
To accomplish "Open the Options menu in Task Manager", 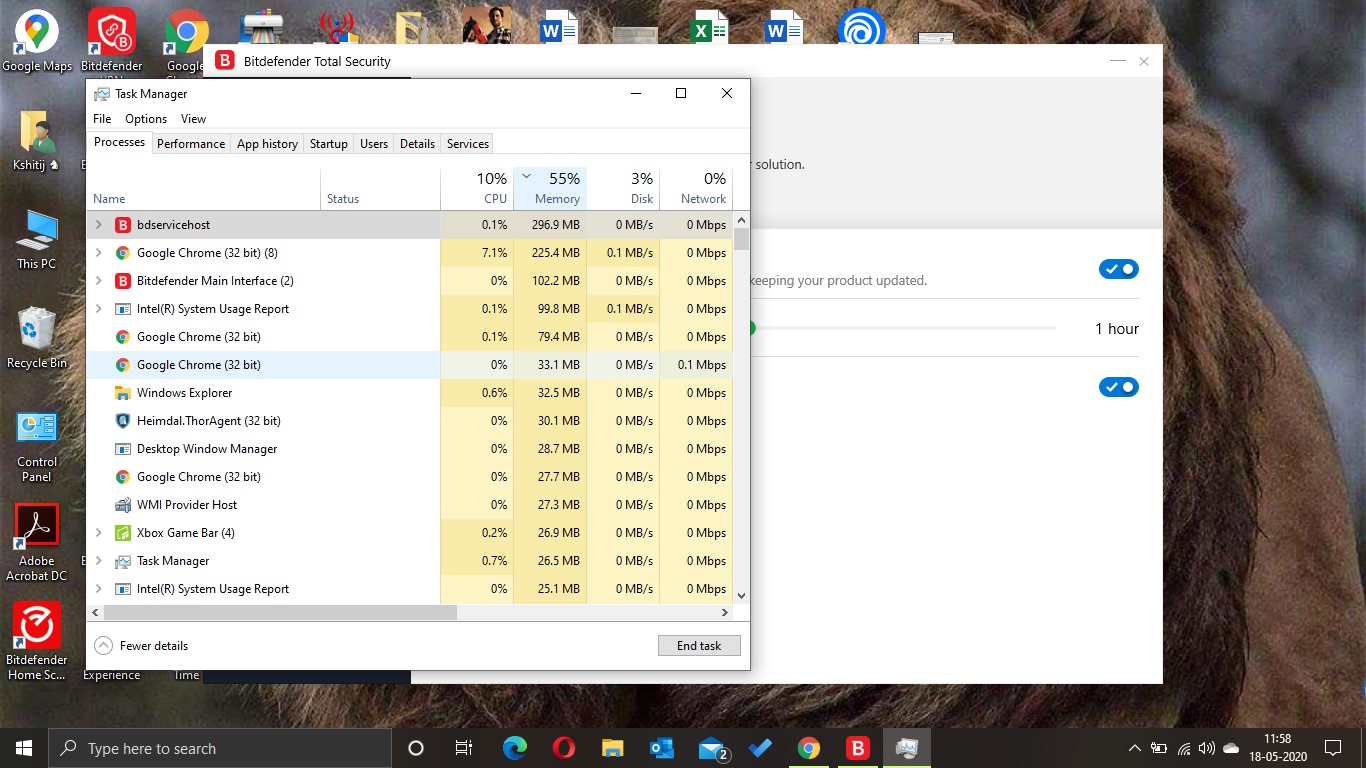I will (x=146, y=119).
